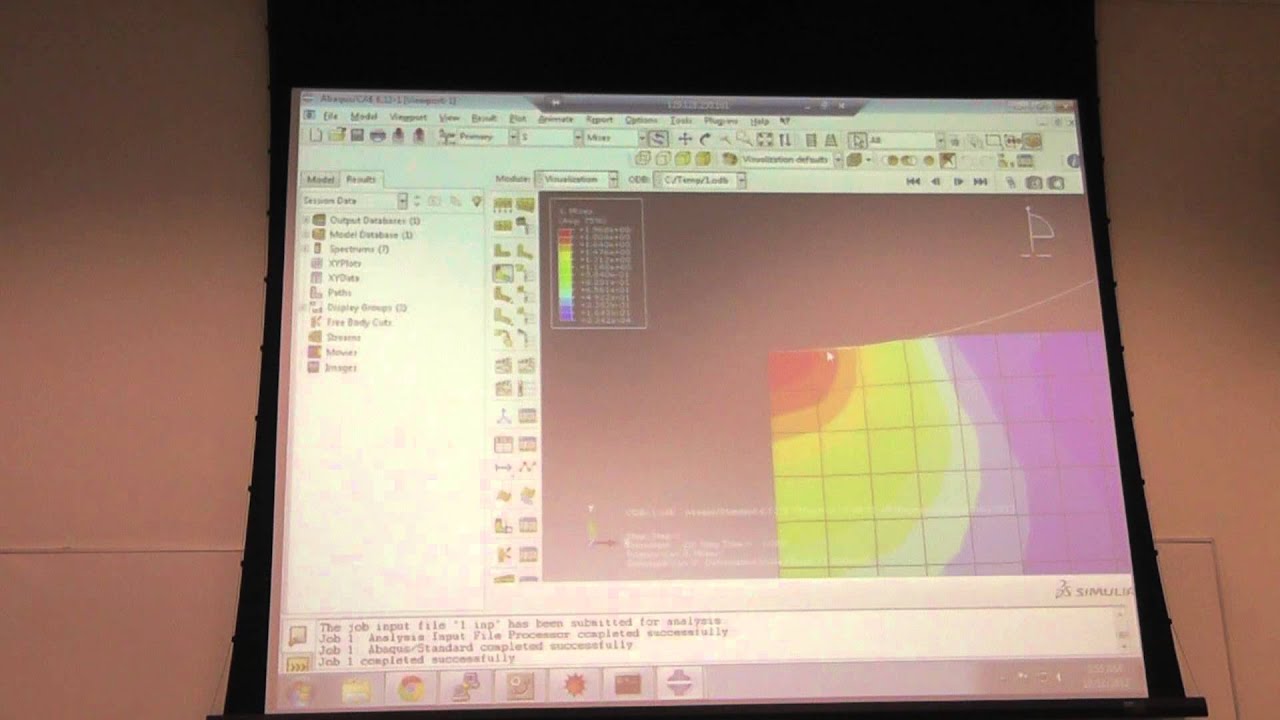Click the Free Body Cut toolbox icon
This screenshot has width=1280, height=720.
coord(504,553)
